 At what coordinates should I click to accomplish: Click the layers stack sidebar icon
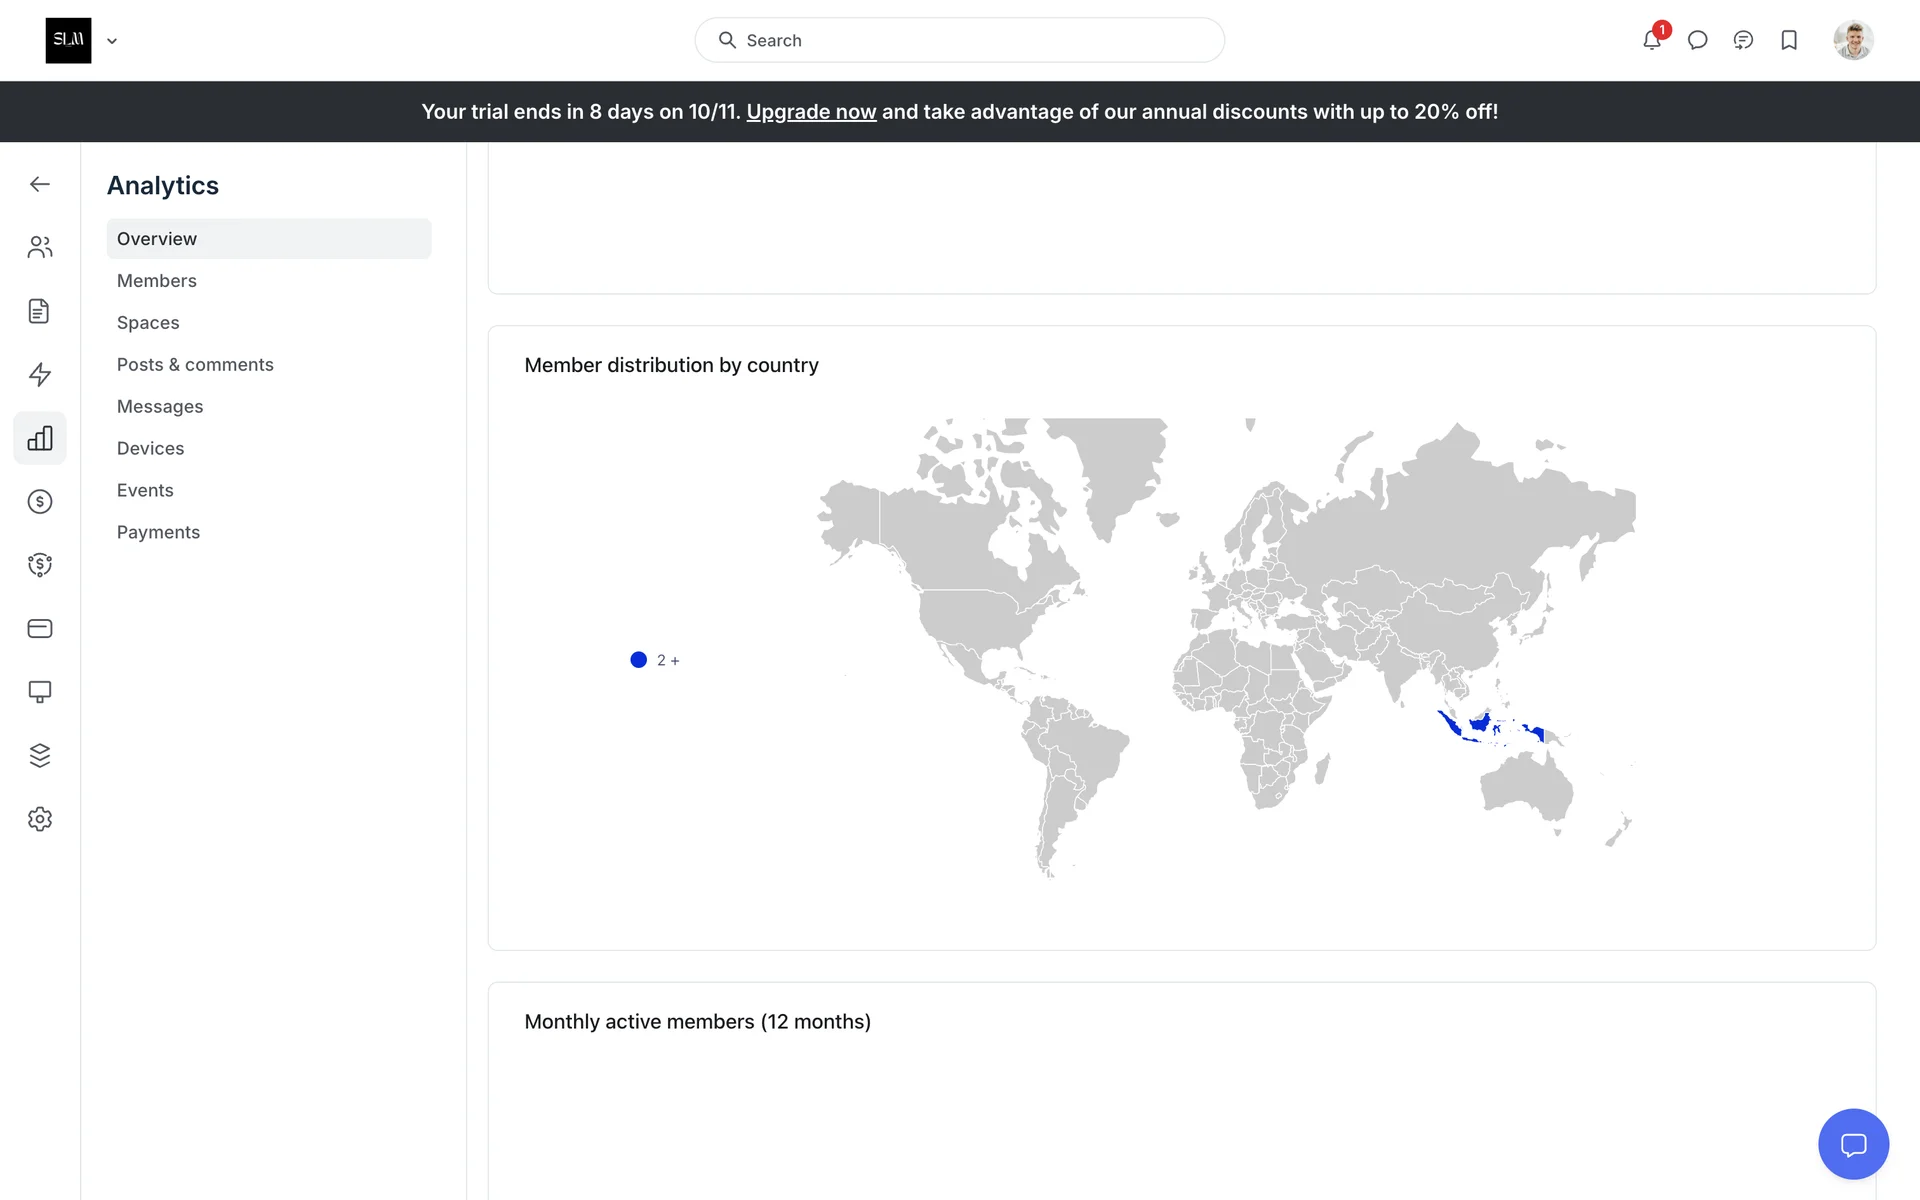tap(40, 755)
